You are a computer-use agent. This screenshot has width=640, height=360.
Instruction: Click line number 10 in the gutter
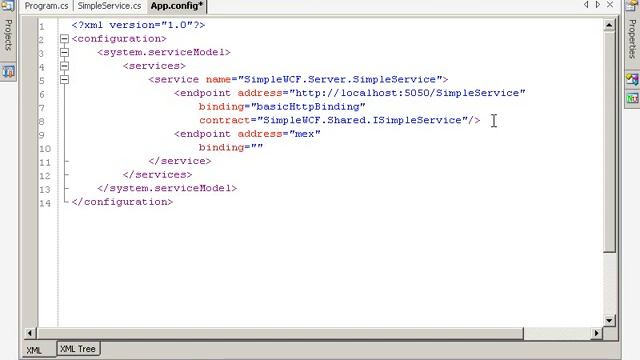[45, 149]
